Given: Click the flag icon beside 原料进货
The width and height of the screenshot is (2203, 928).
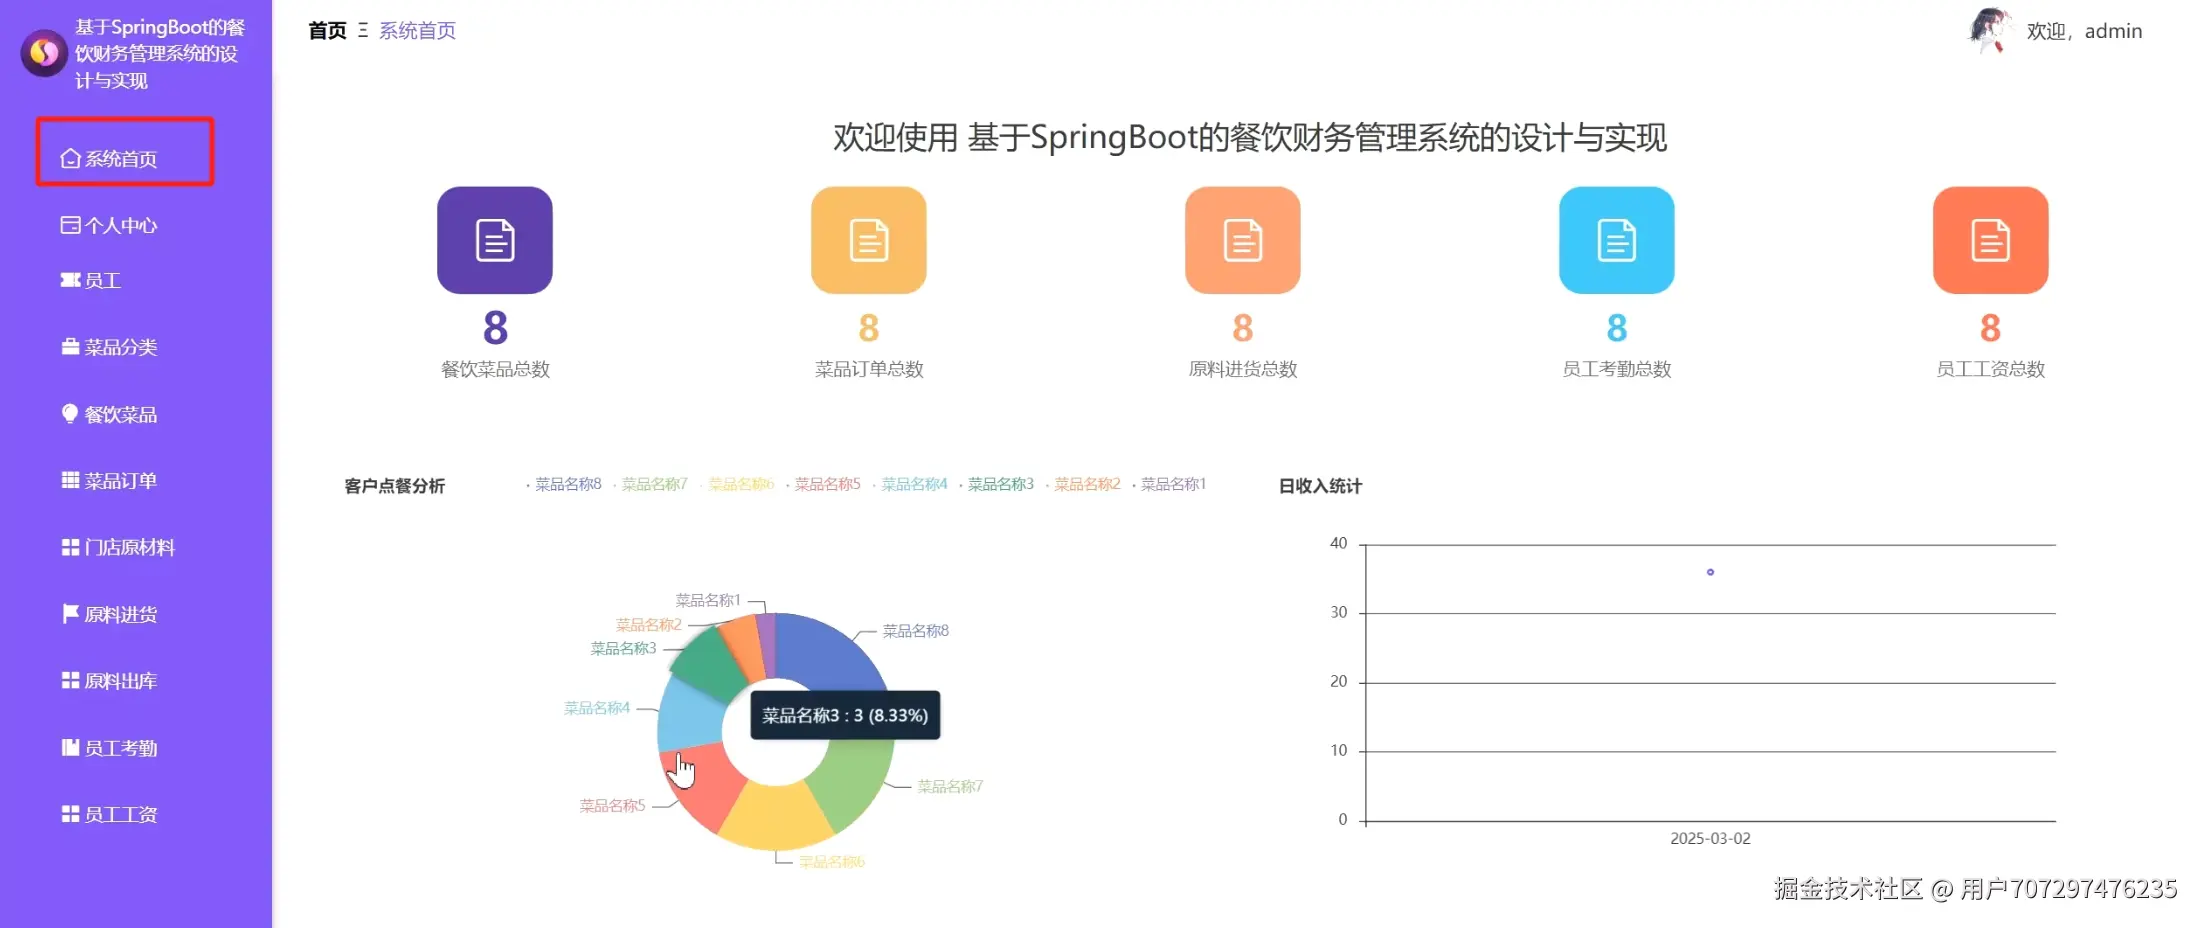Looking at the screenshot, I should point(70,613).
